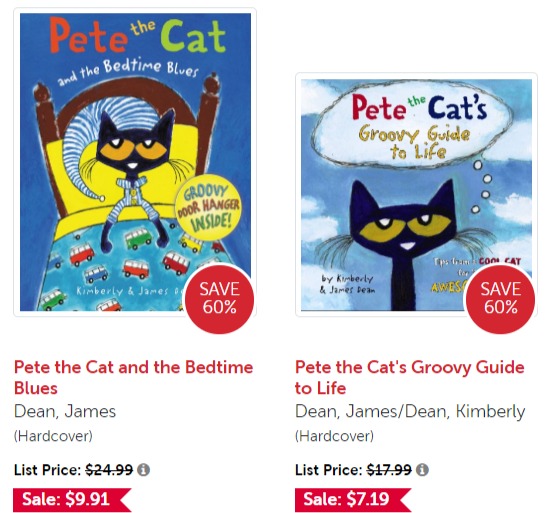552x513 pixels.
Task: Click Save 60% badge on Bedtime Blues
Action: 219,298
